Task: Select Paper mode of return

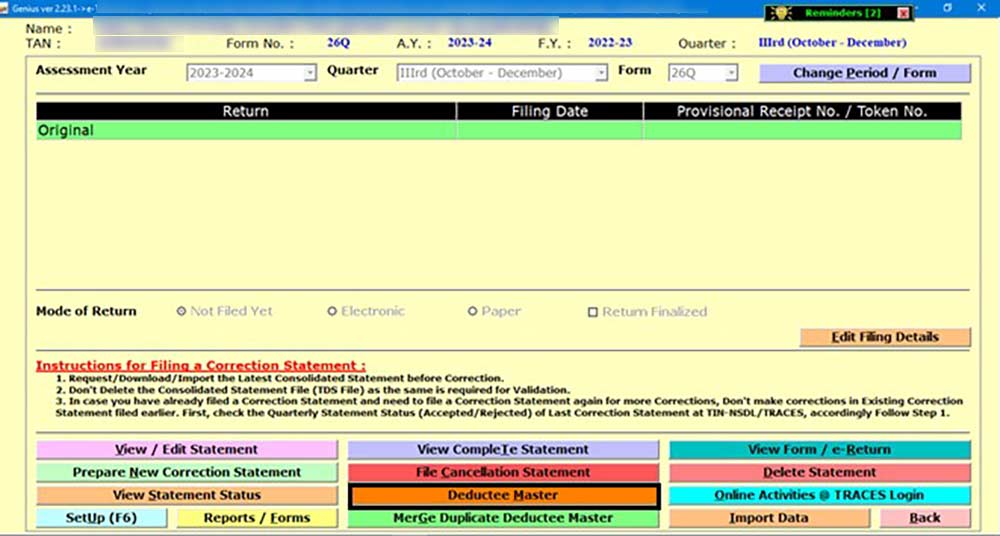Action: (472, 311)
